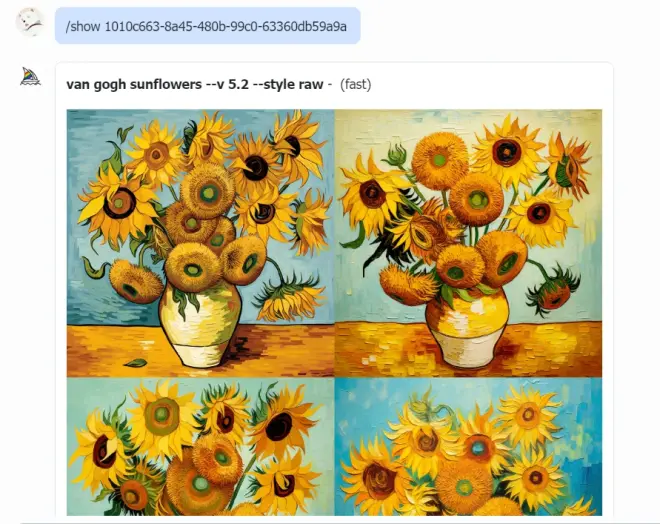Click the user's white round avatar

pos(29,22)
